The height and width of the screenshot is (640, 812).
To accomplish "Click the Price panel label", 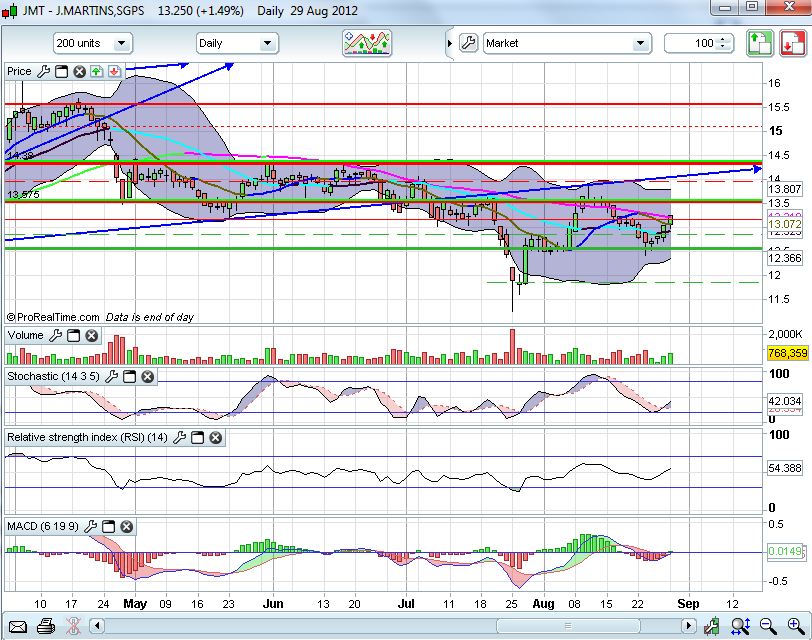I will click(x=19, y=71).
